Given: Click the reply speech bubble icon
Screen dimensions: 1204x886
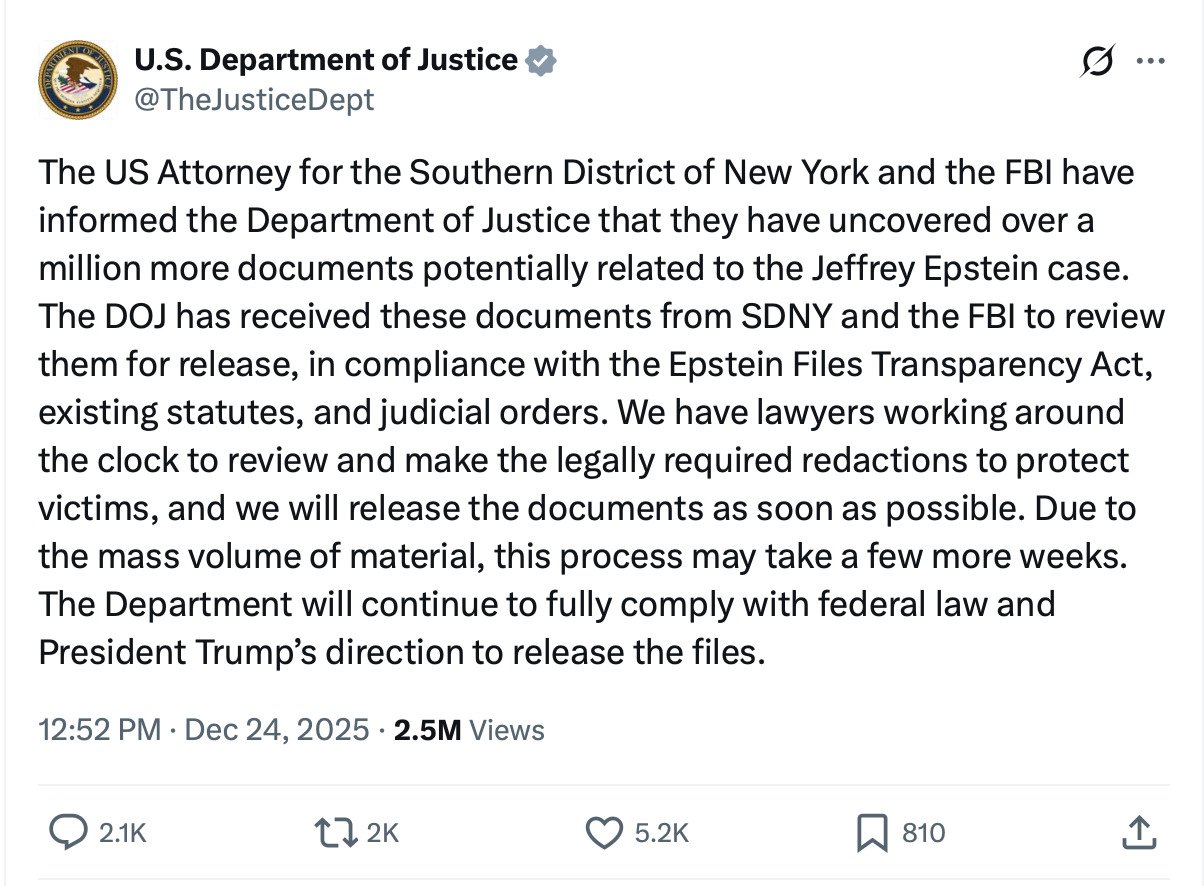Looking at the screenshot, I should 68,832.
